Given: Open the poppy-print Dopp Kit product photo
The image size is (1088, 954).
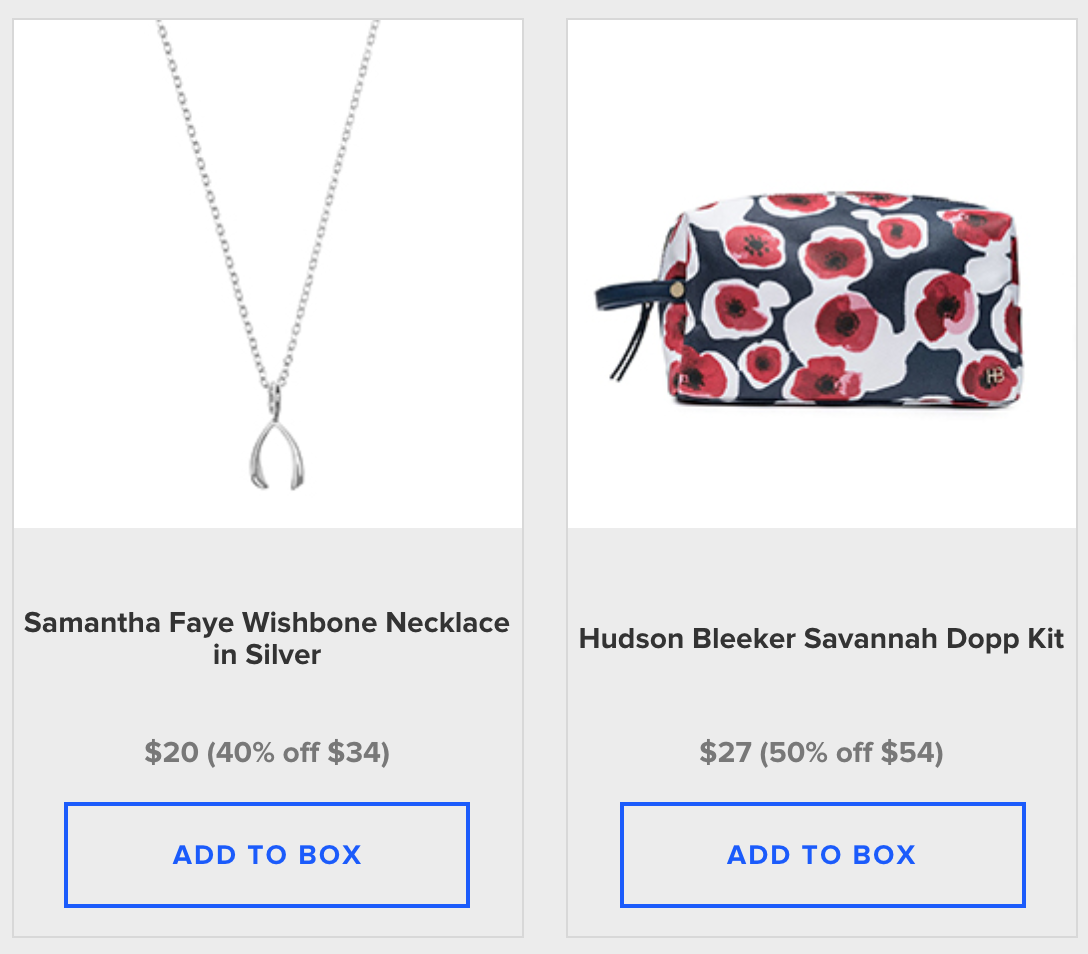Looking at the screenshot, I should [x=822, y=274].
